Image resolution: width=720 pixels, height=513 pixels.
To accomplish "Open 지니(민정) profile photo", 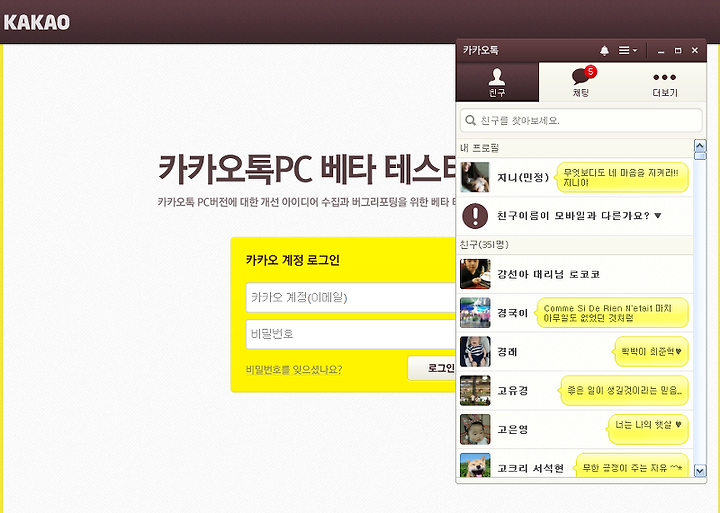I will 475,177.
